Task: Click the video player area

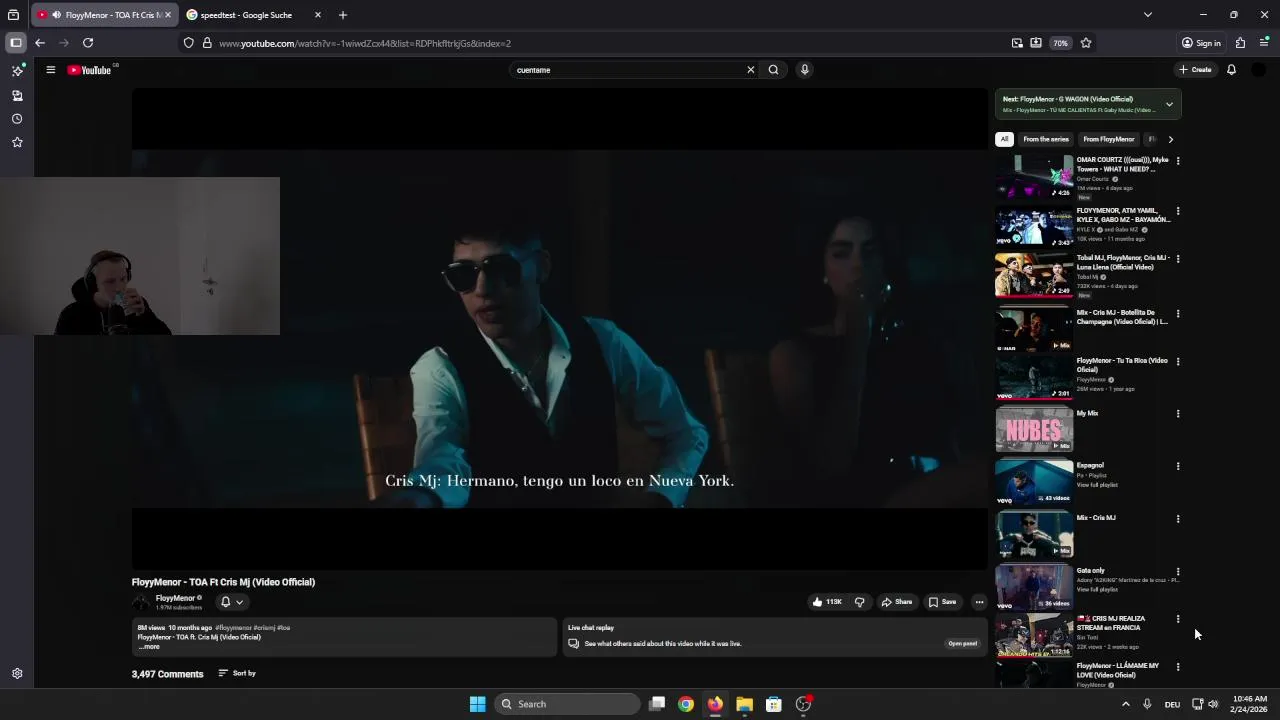Action: [560, 328]
